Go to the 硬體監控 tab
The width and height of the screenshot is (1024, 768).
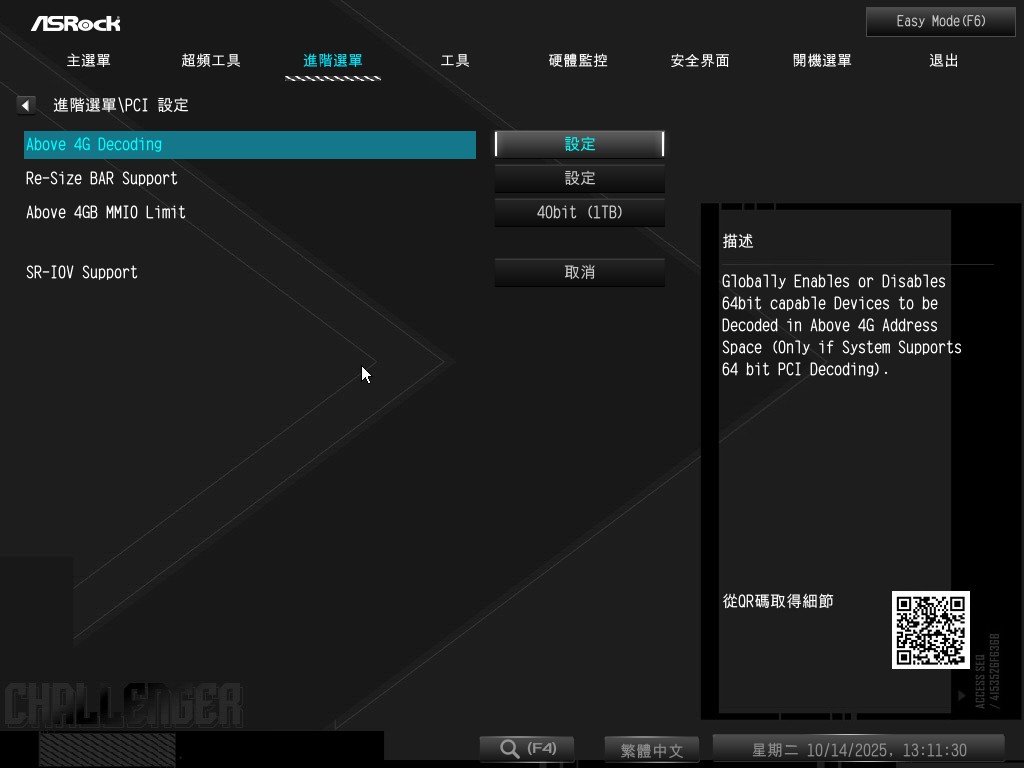[578, 60]
